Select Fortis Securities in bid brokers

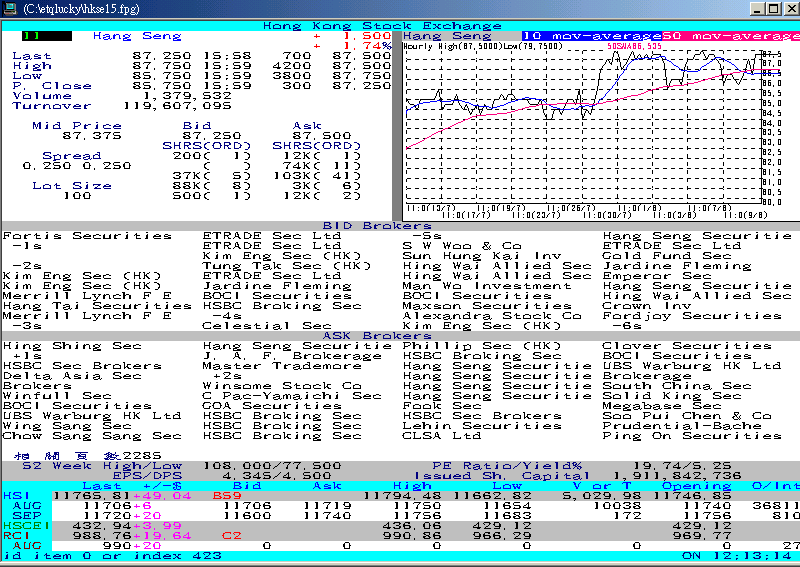[87, 236]
